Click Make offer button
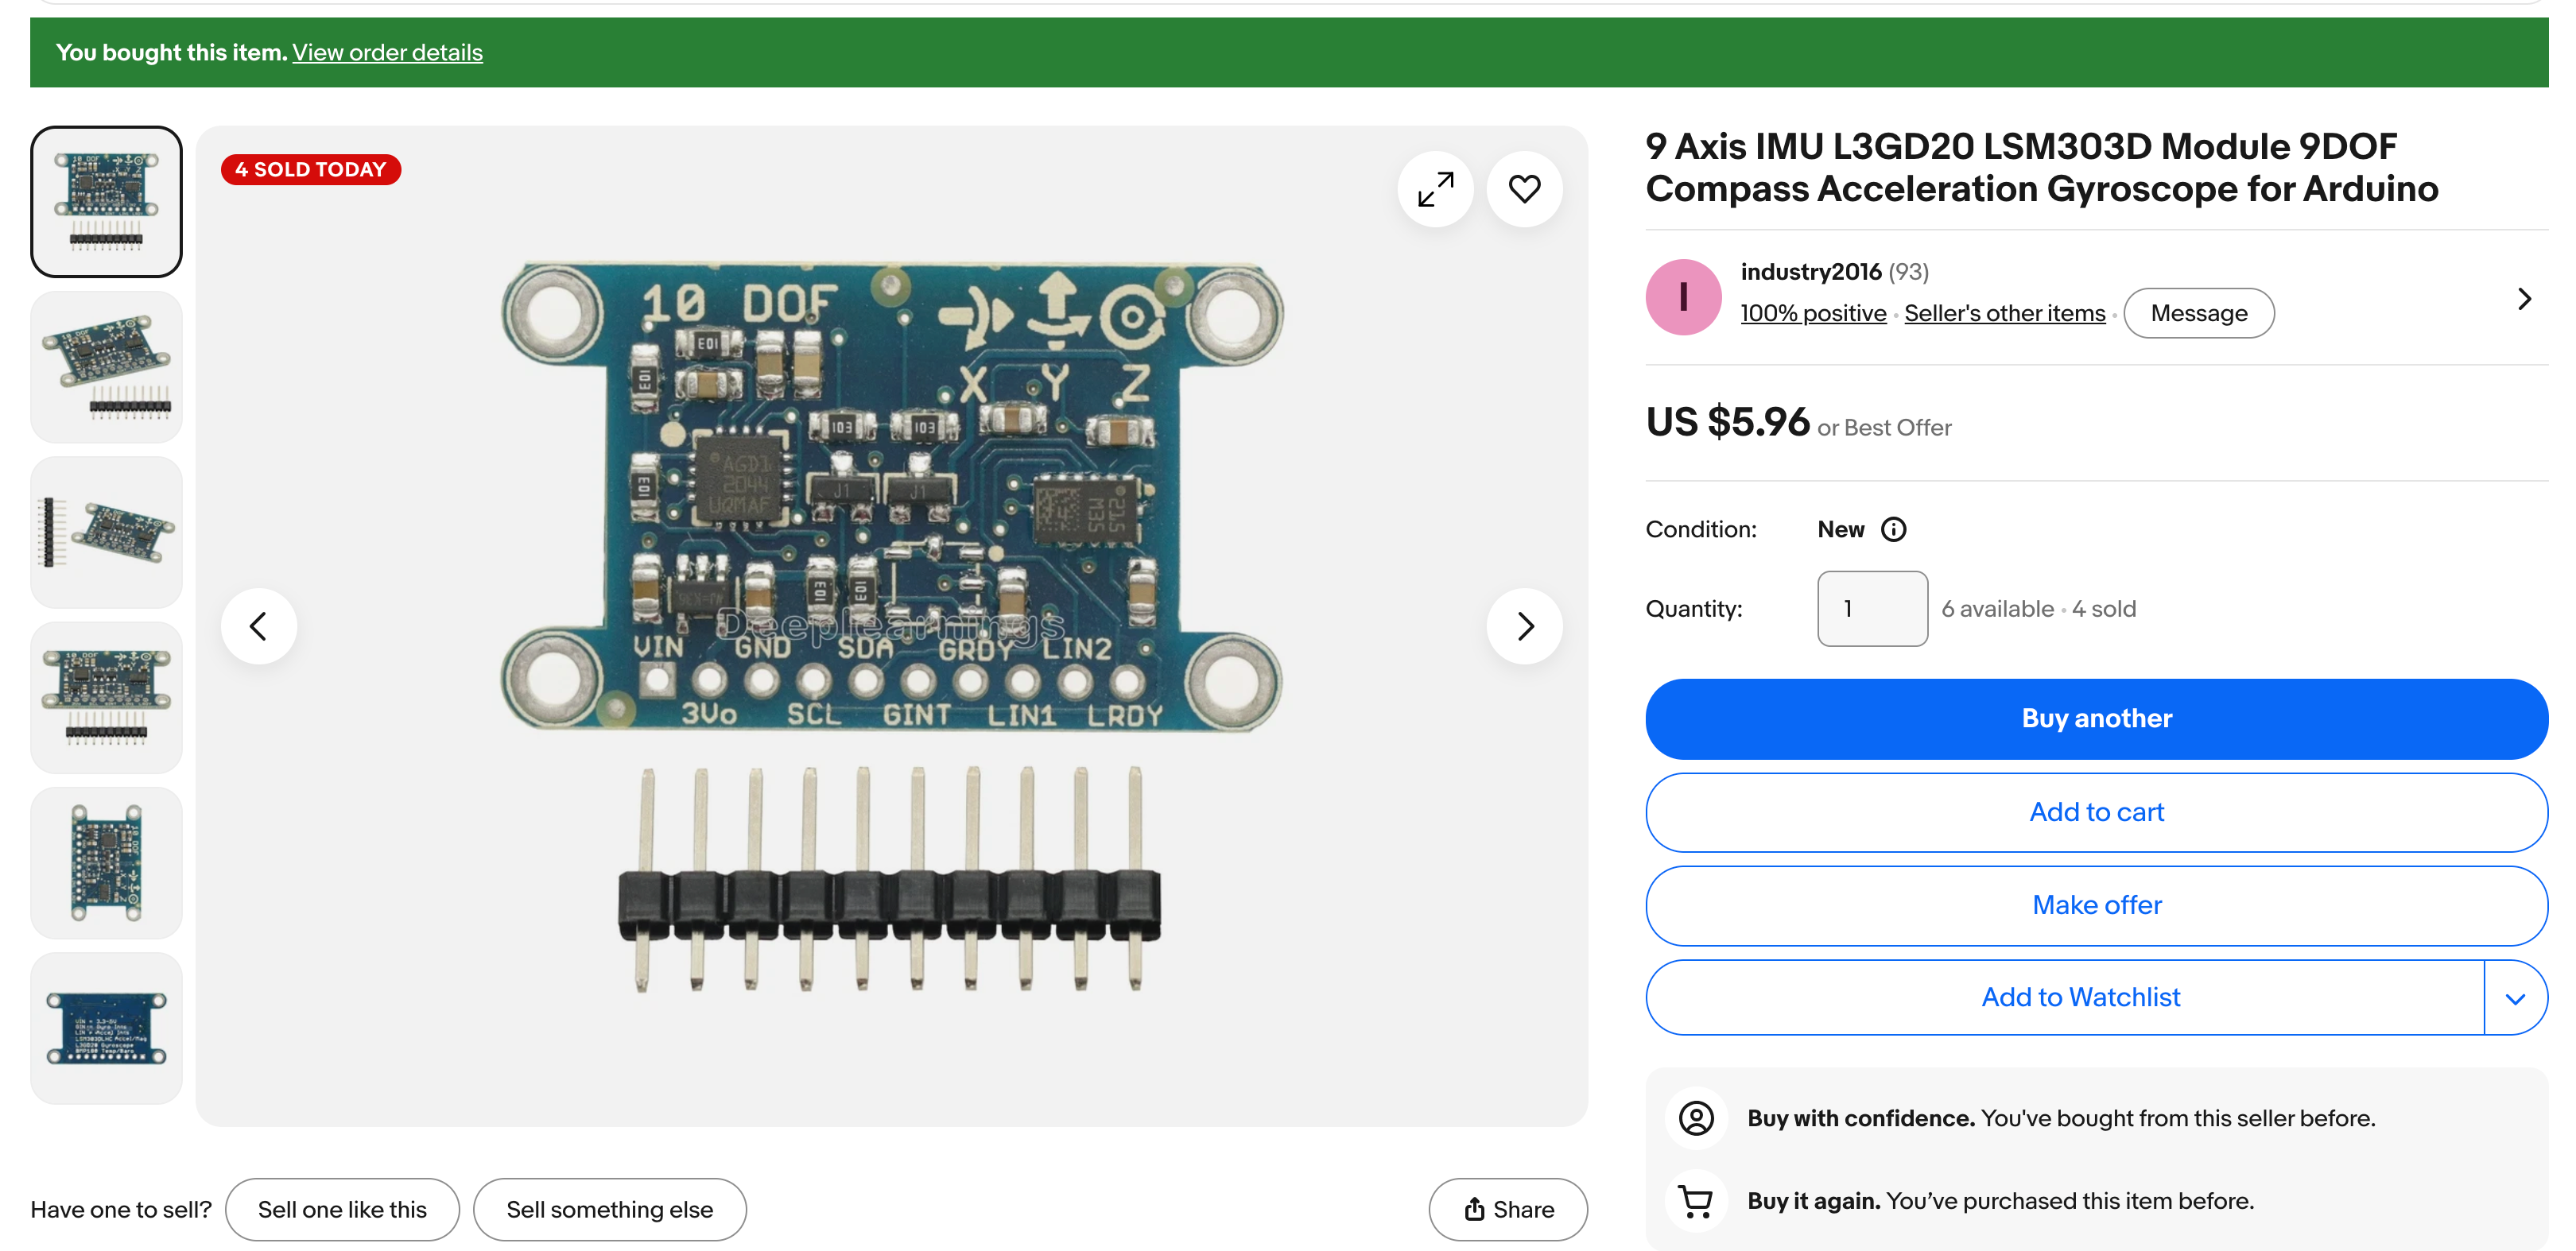Screen dimensions: 2576x1251 point(2096,905)
